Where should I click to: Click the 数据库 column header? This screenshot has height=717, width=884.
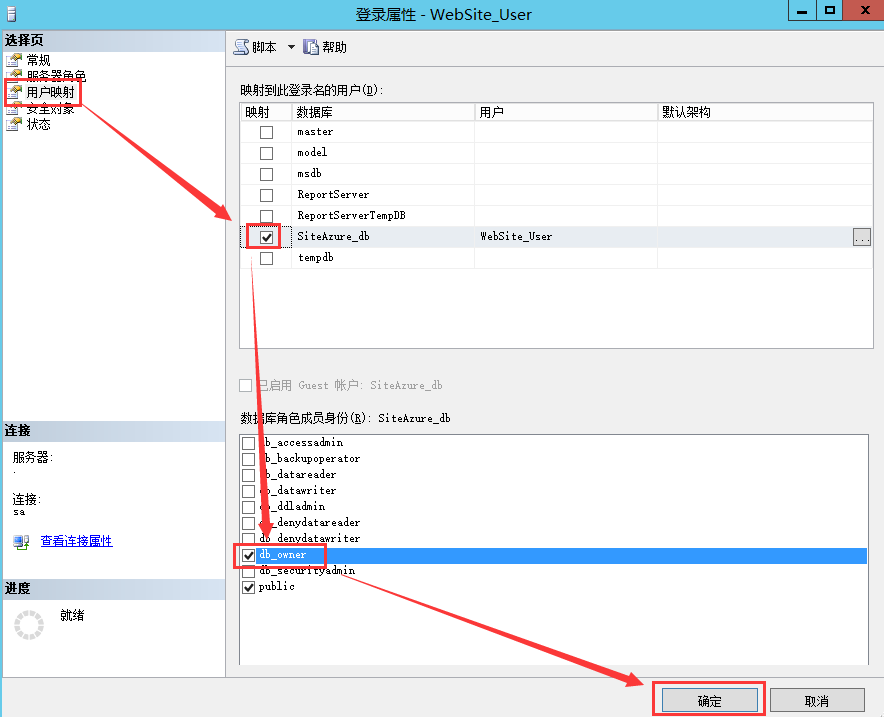click(x=382, y=113)
